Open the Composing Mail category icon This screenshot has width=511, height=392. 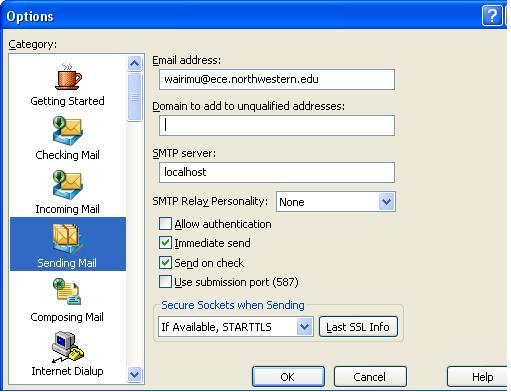(67, 292)
